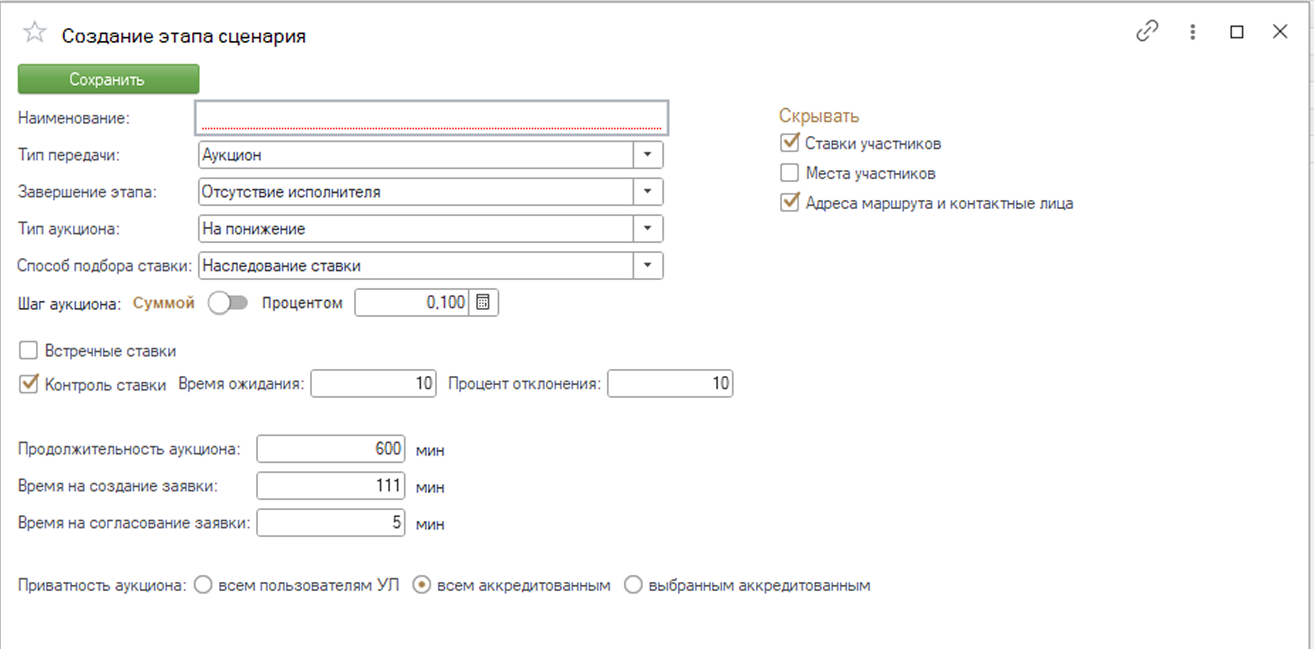Select the всем аккредитованным radio option
Viewport: 1315px width, 649px height.
tap(421, 586)
